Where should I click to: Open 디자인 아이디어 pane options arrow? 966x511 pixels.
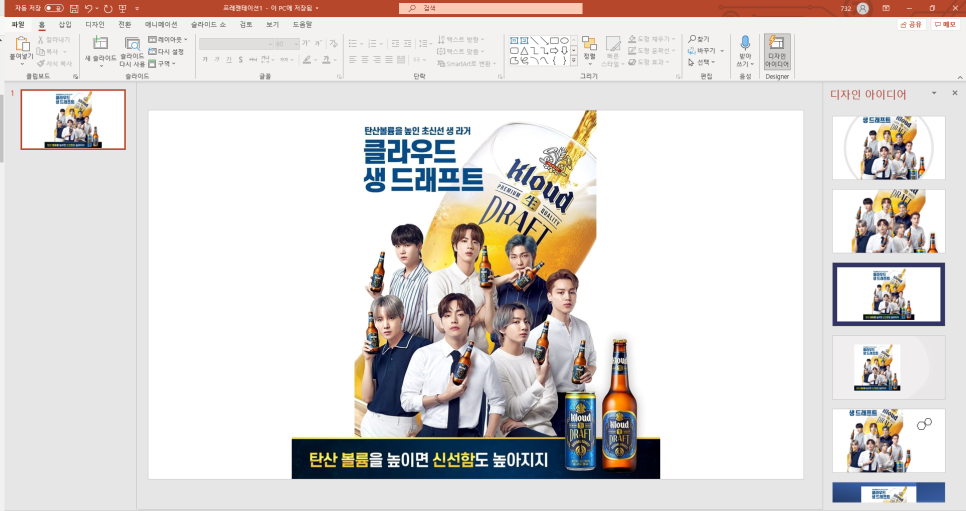(x=934, y=93)
